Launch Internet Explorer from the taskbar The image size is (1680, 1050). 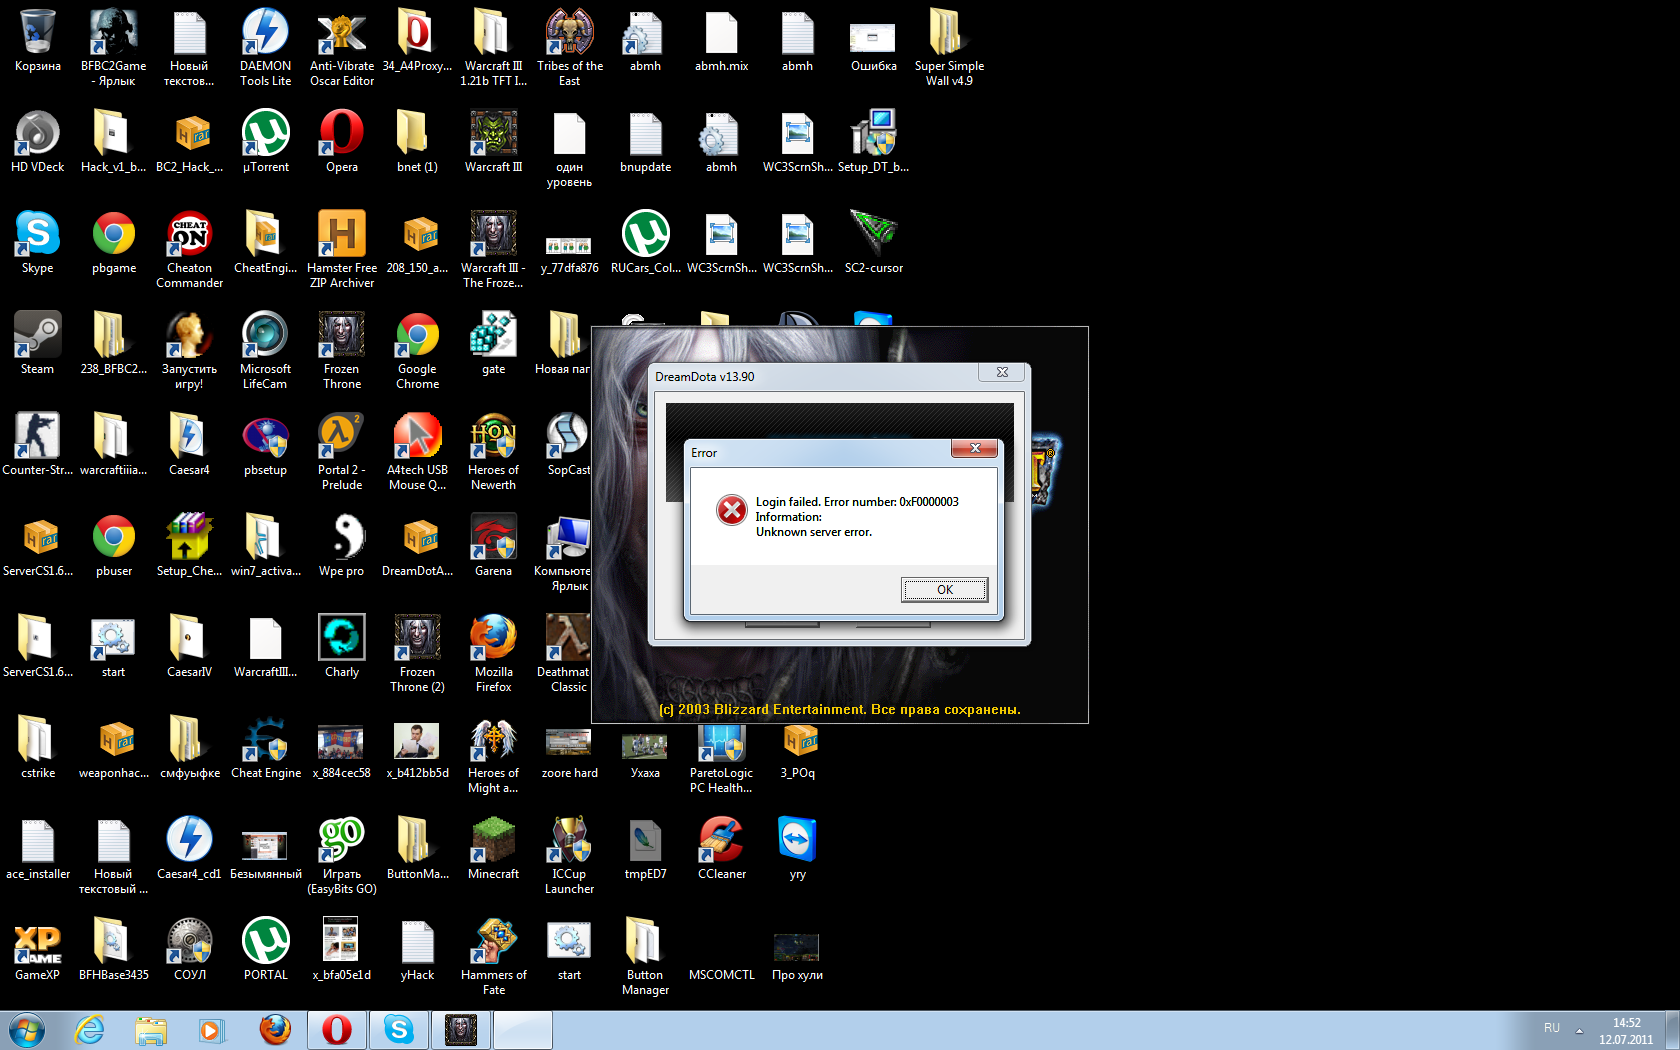click(x=90, y=1030)
